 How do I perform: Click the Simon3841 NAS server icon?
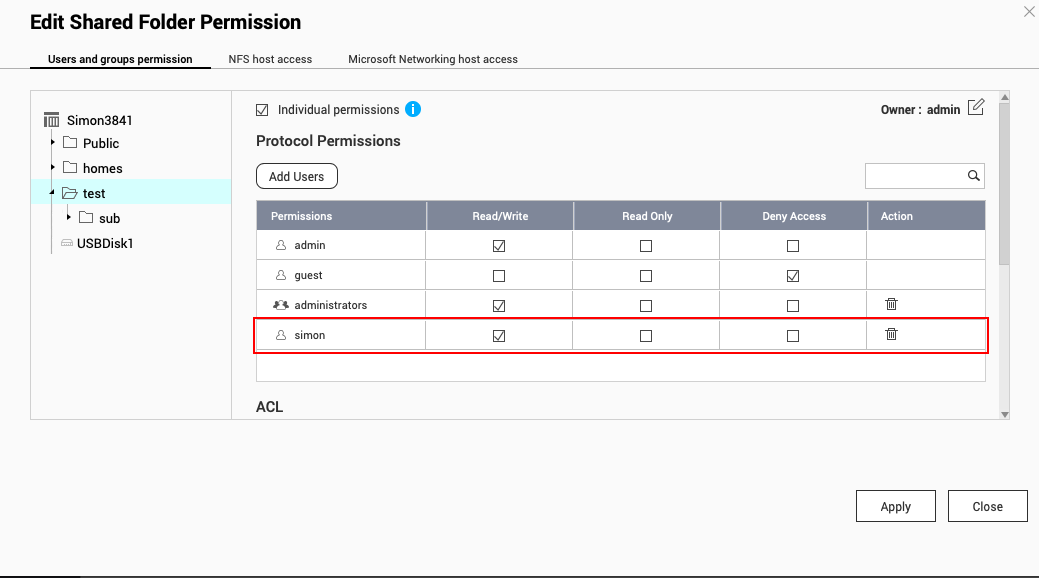[52, 120]
